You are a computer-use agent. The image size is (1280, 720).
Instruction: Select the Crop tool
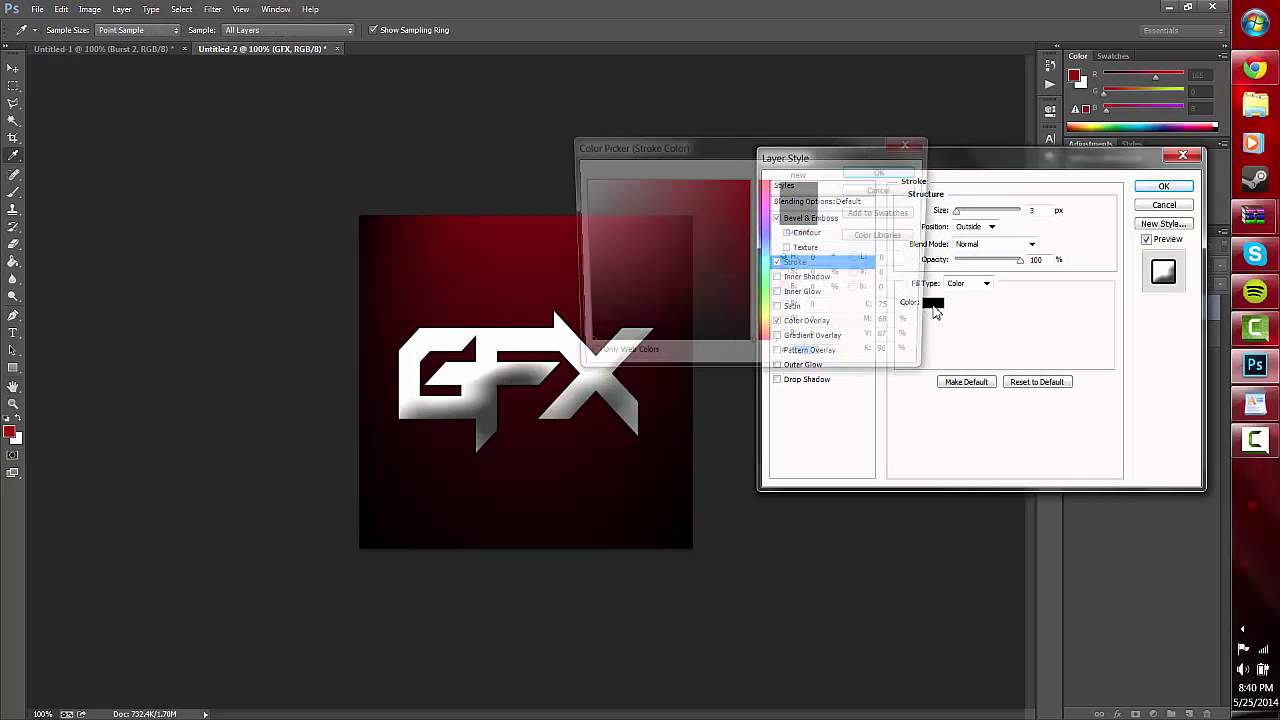(13, 138)
